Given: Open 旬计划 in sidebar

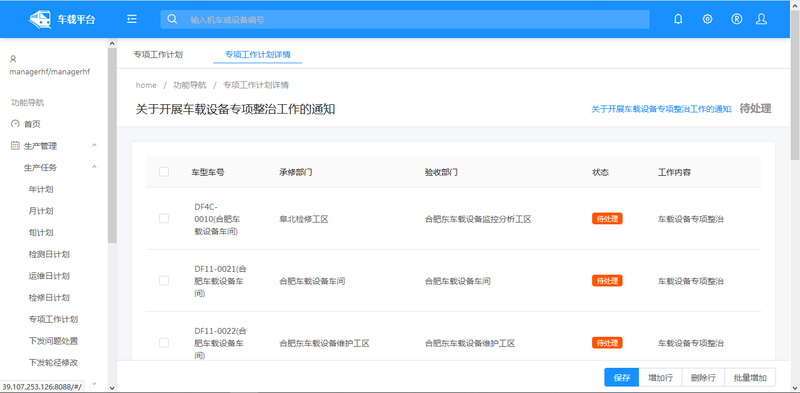Looking at the screenshot, I should tap(41, 233).
